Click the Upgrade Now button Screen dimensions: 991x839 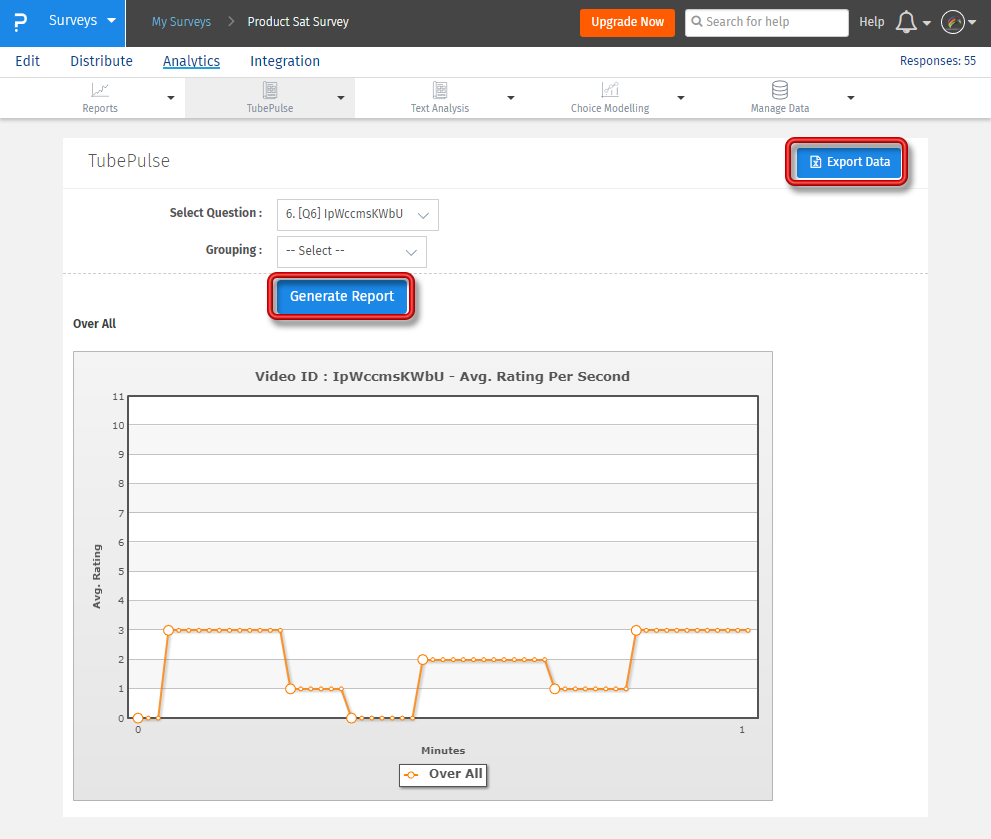627,22
